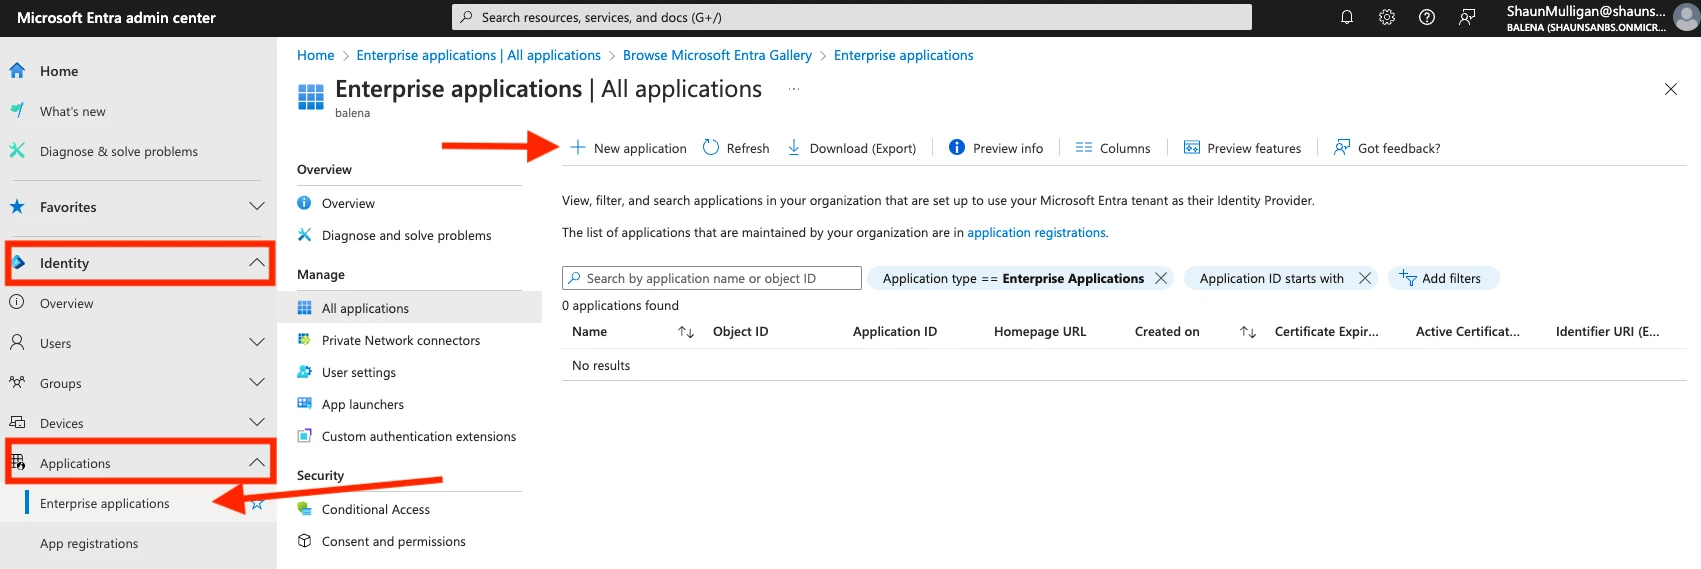Click the notifications bell icon
This screenshot has width=1701, height=569.
(1347, 17)
